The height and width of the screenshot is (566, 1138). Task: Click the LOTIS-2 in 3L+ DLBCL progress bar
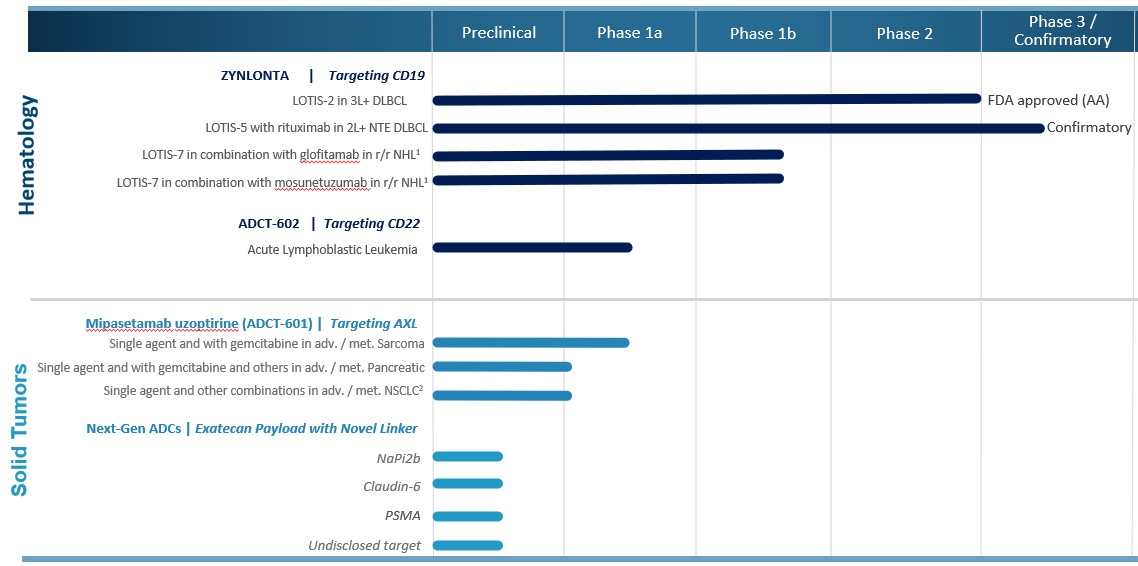point(706,99)
